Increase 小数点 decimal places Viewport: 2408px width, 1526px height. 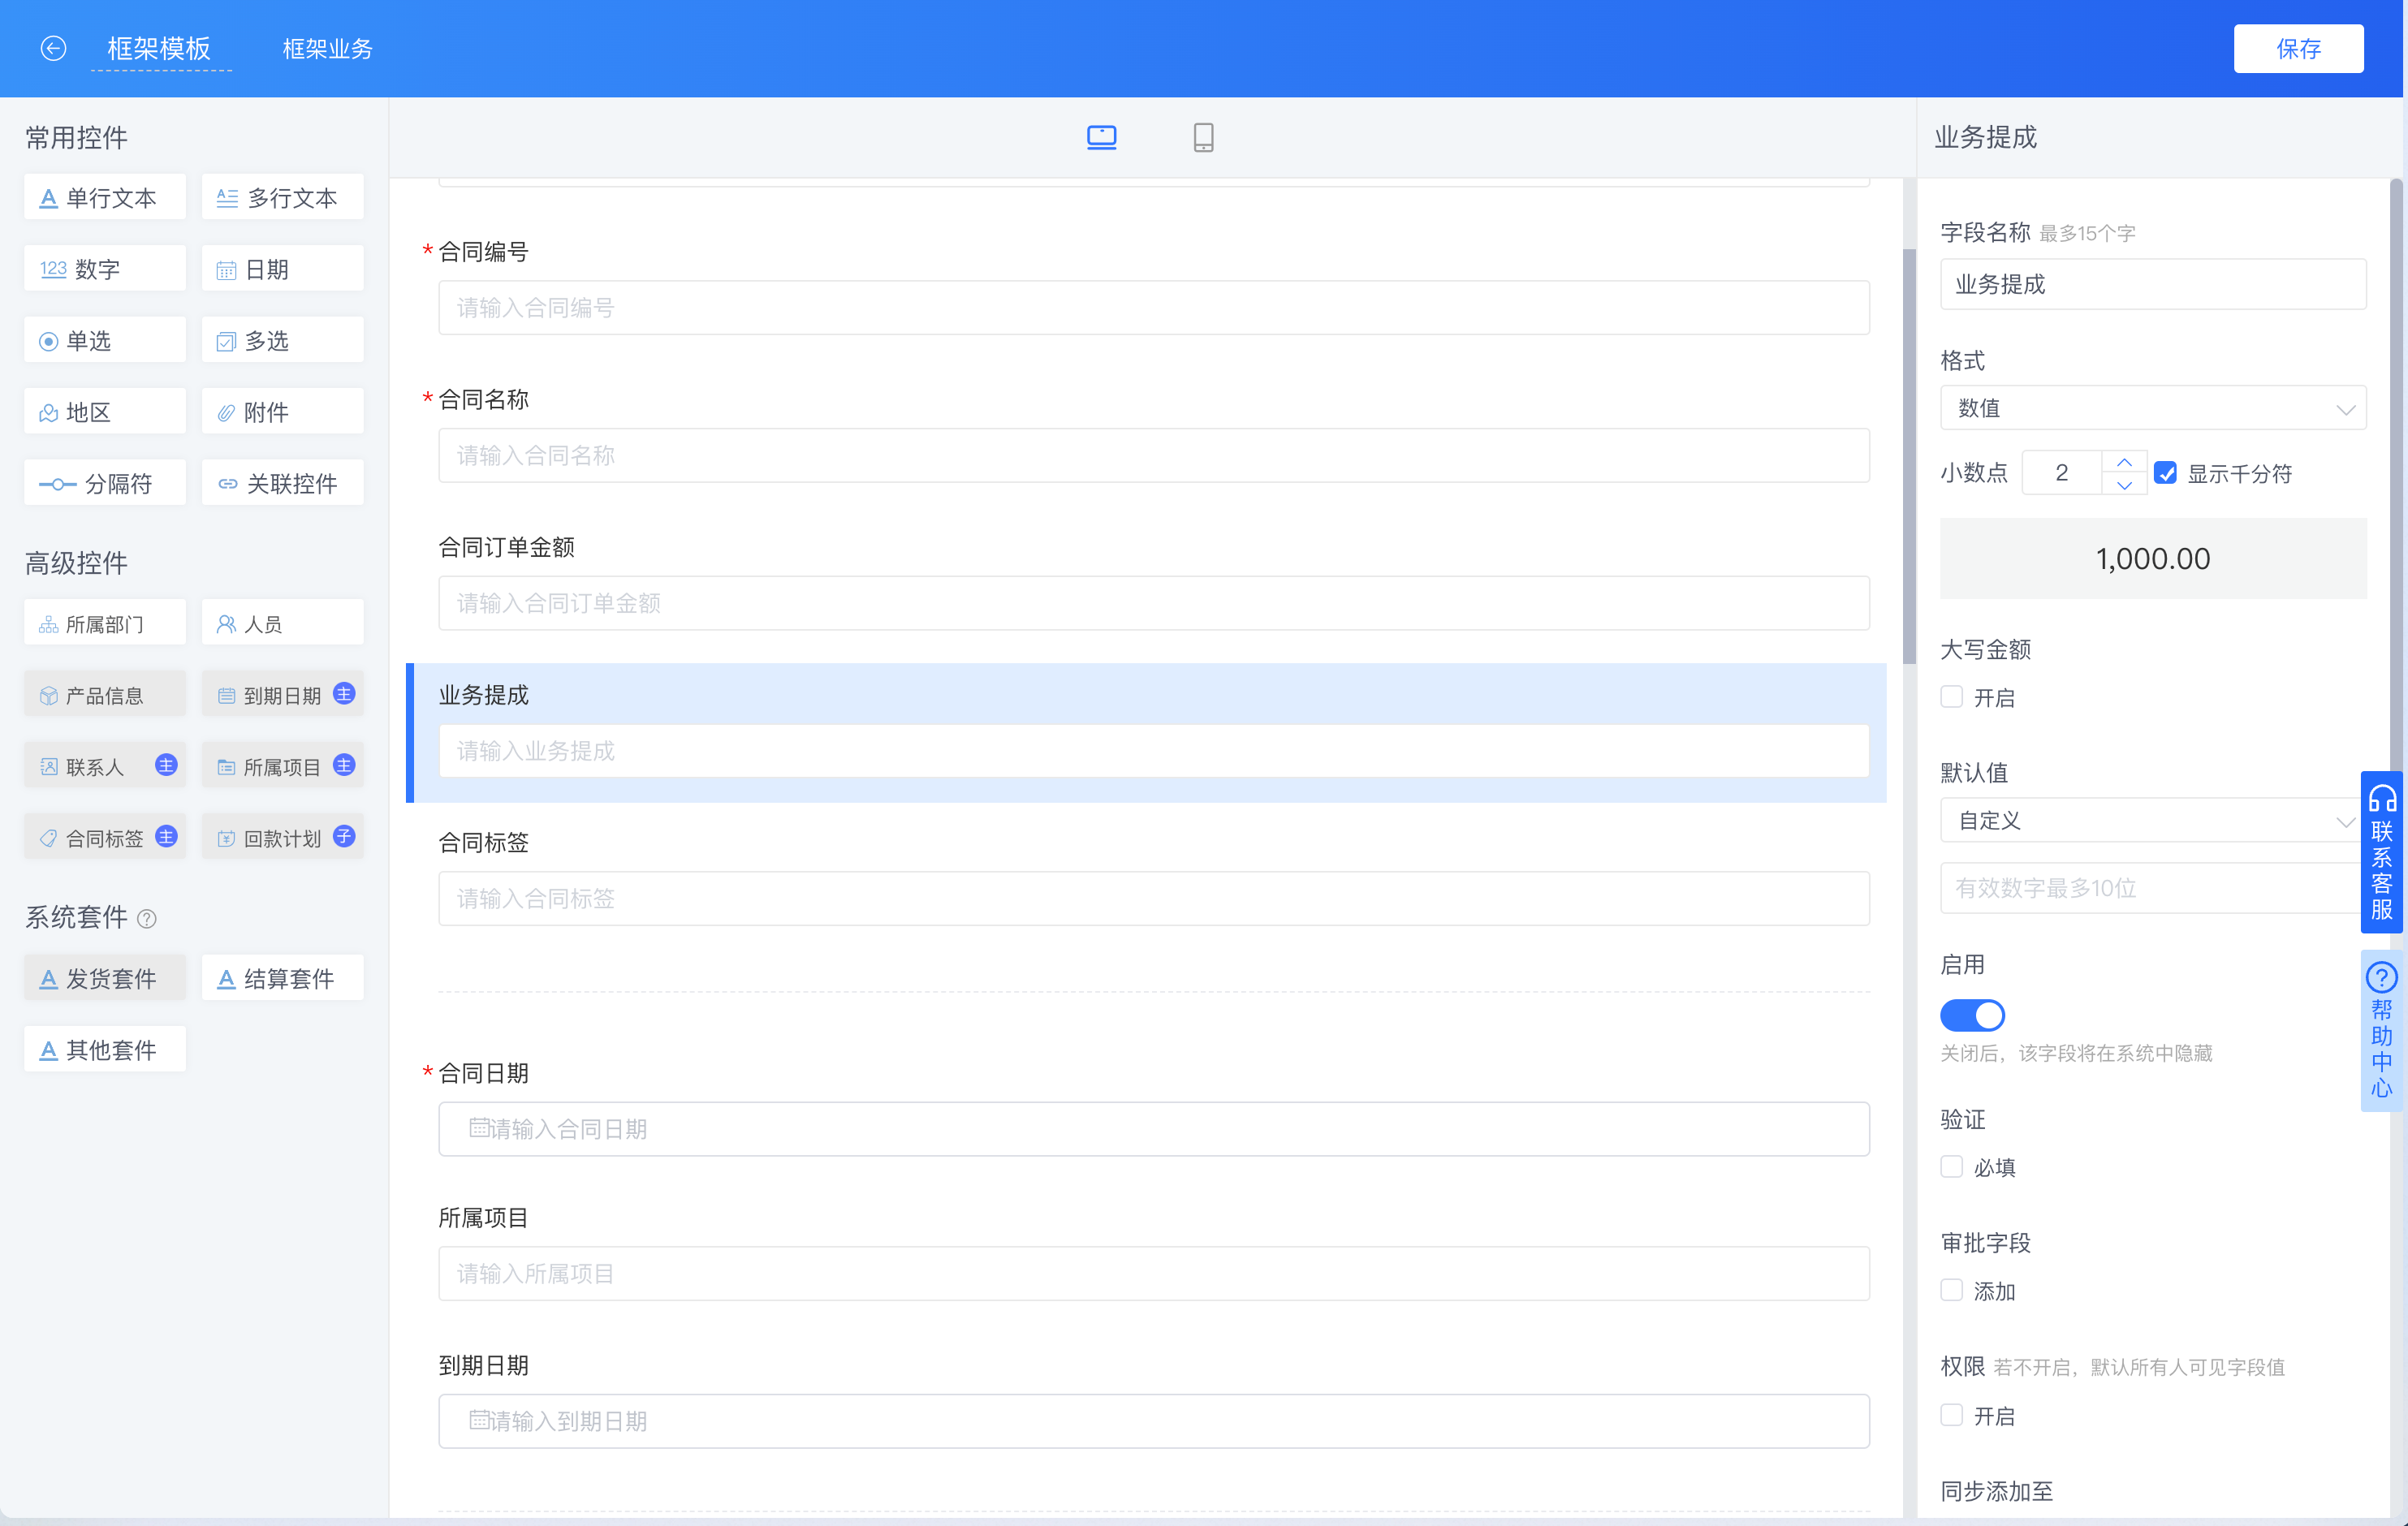click(x=2124, y=461)
